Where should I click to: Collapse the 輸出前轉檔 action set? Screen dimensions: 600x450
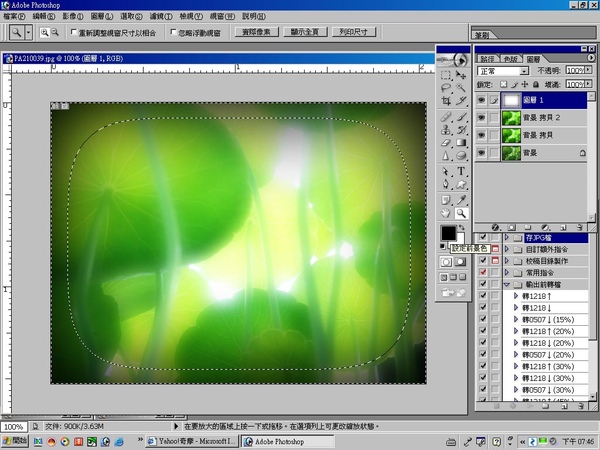[506, 284]
